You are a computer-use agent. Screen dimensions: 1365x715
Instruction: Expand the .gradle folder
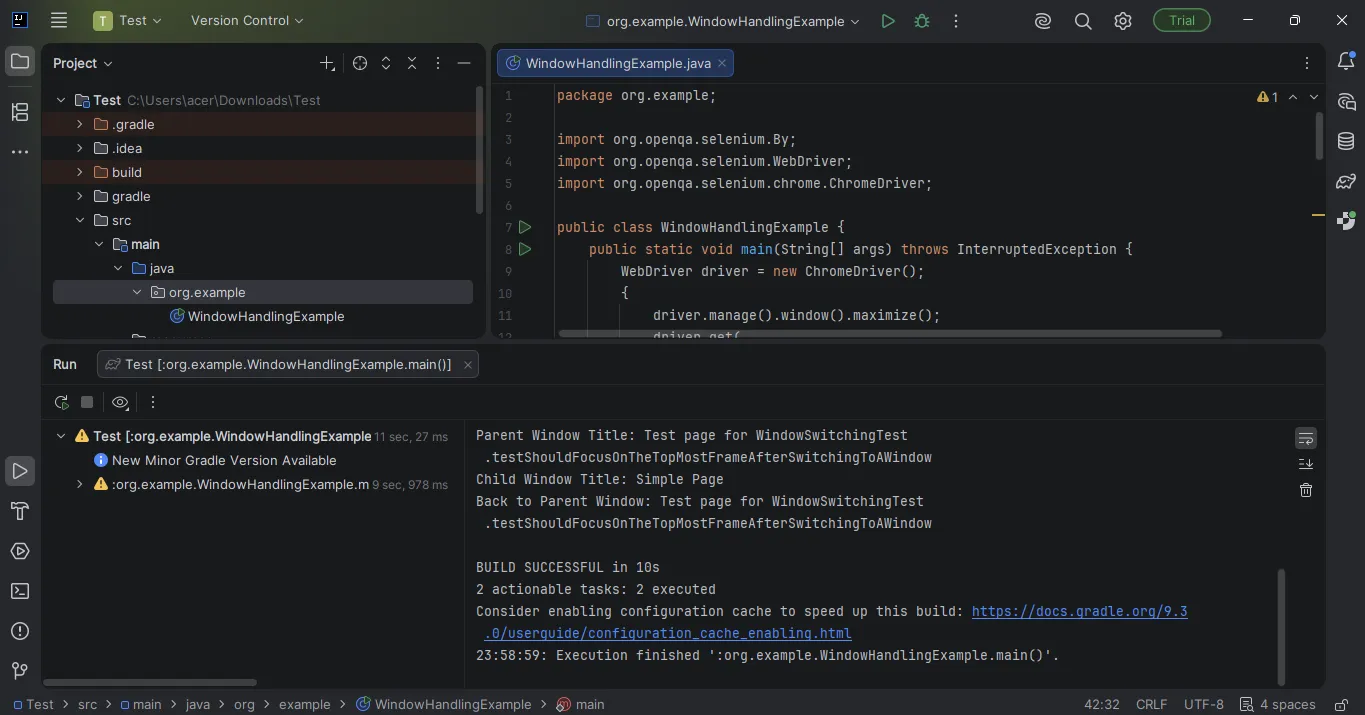pyautogui.click(x=80, y=124)
